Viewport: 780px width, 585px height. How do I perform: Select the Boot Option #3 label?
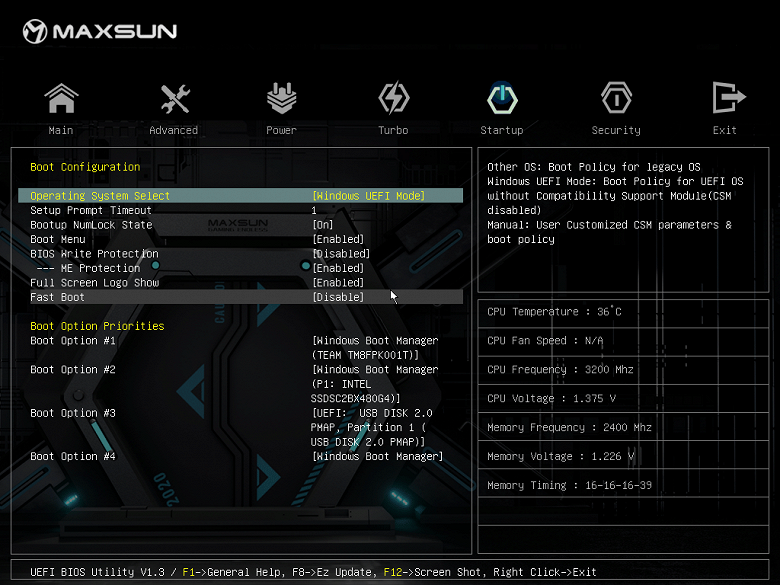[73, 413]
